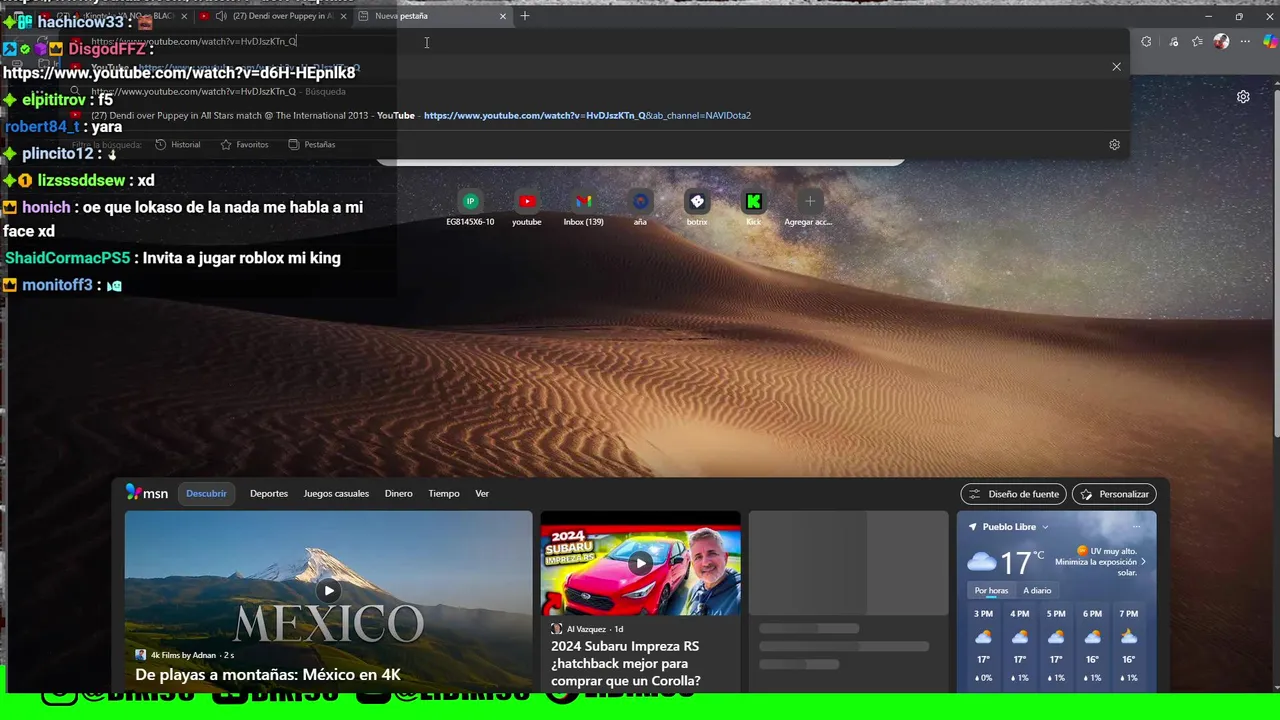
Task: Select the 3 PM hourly forecast
Action: [983, 645]
